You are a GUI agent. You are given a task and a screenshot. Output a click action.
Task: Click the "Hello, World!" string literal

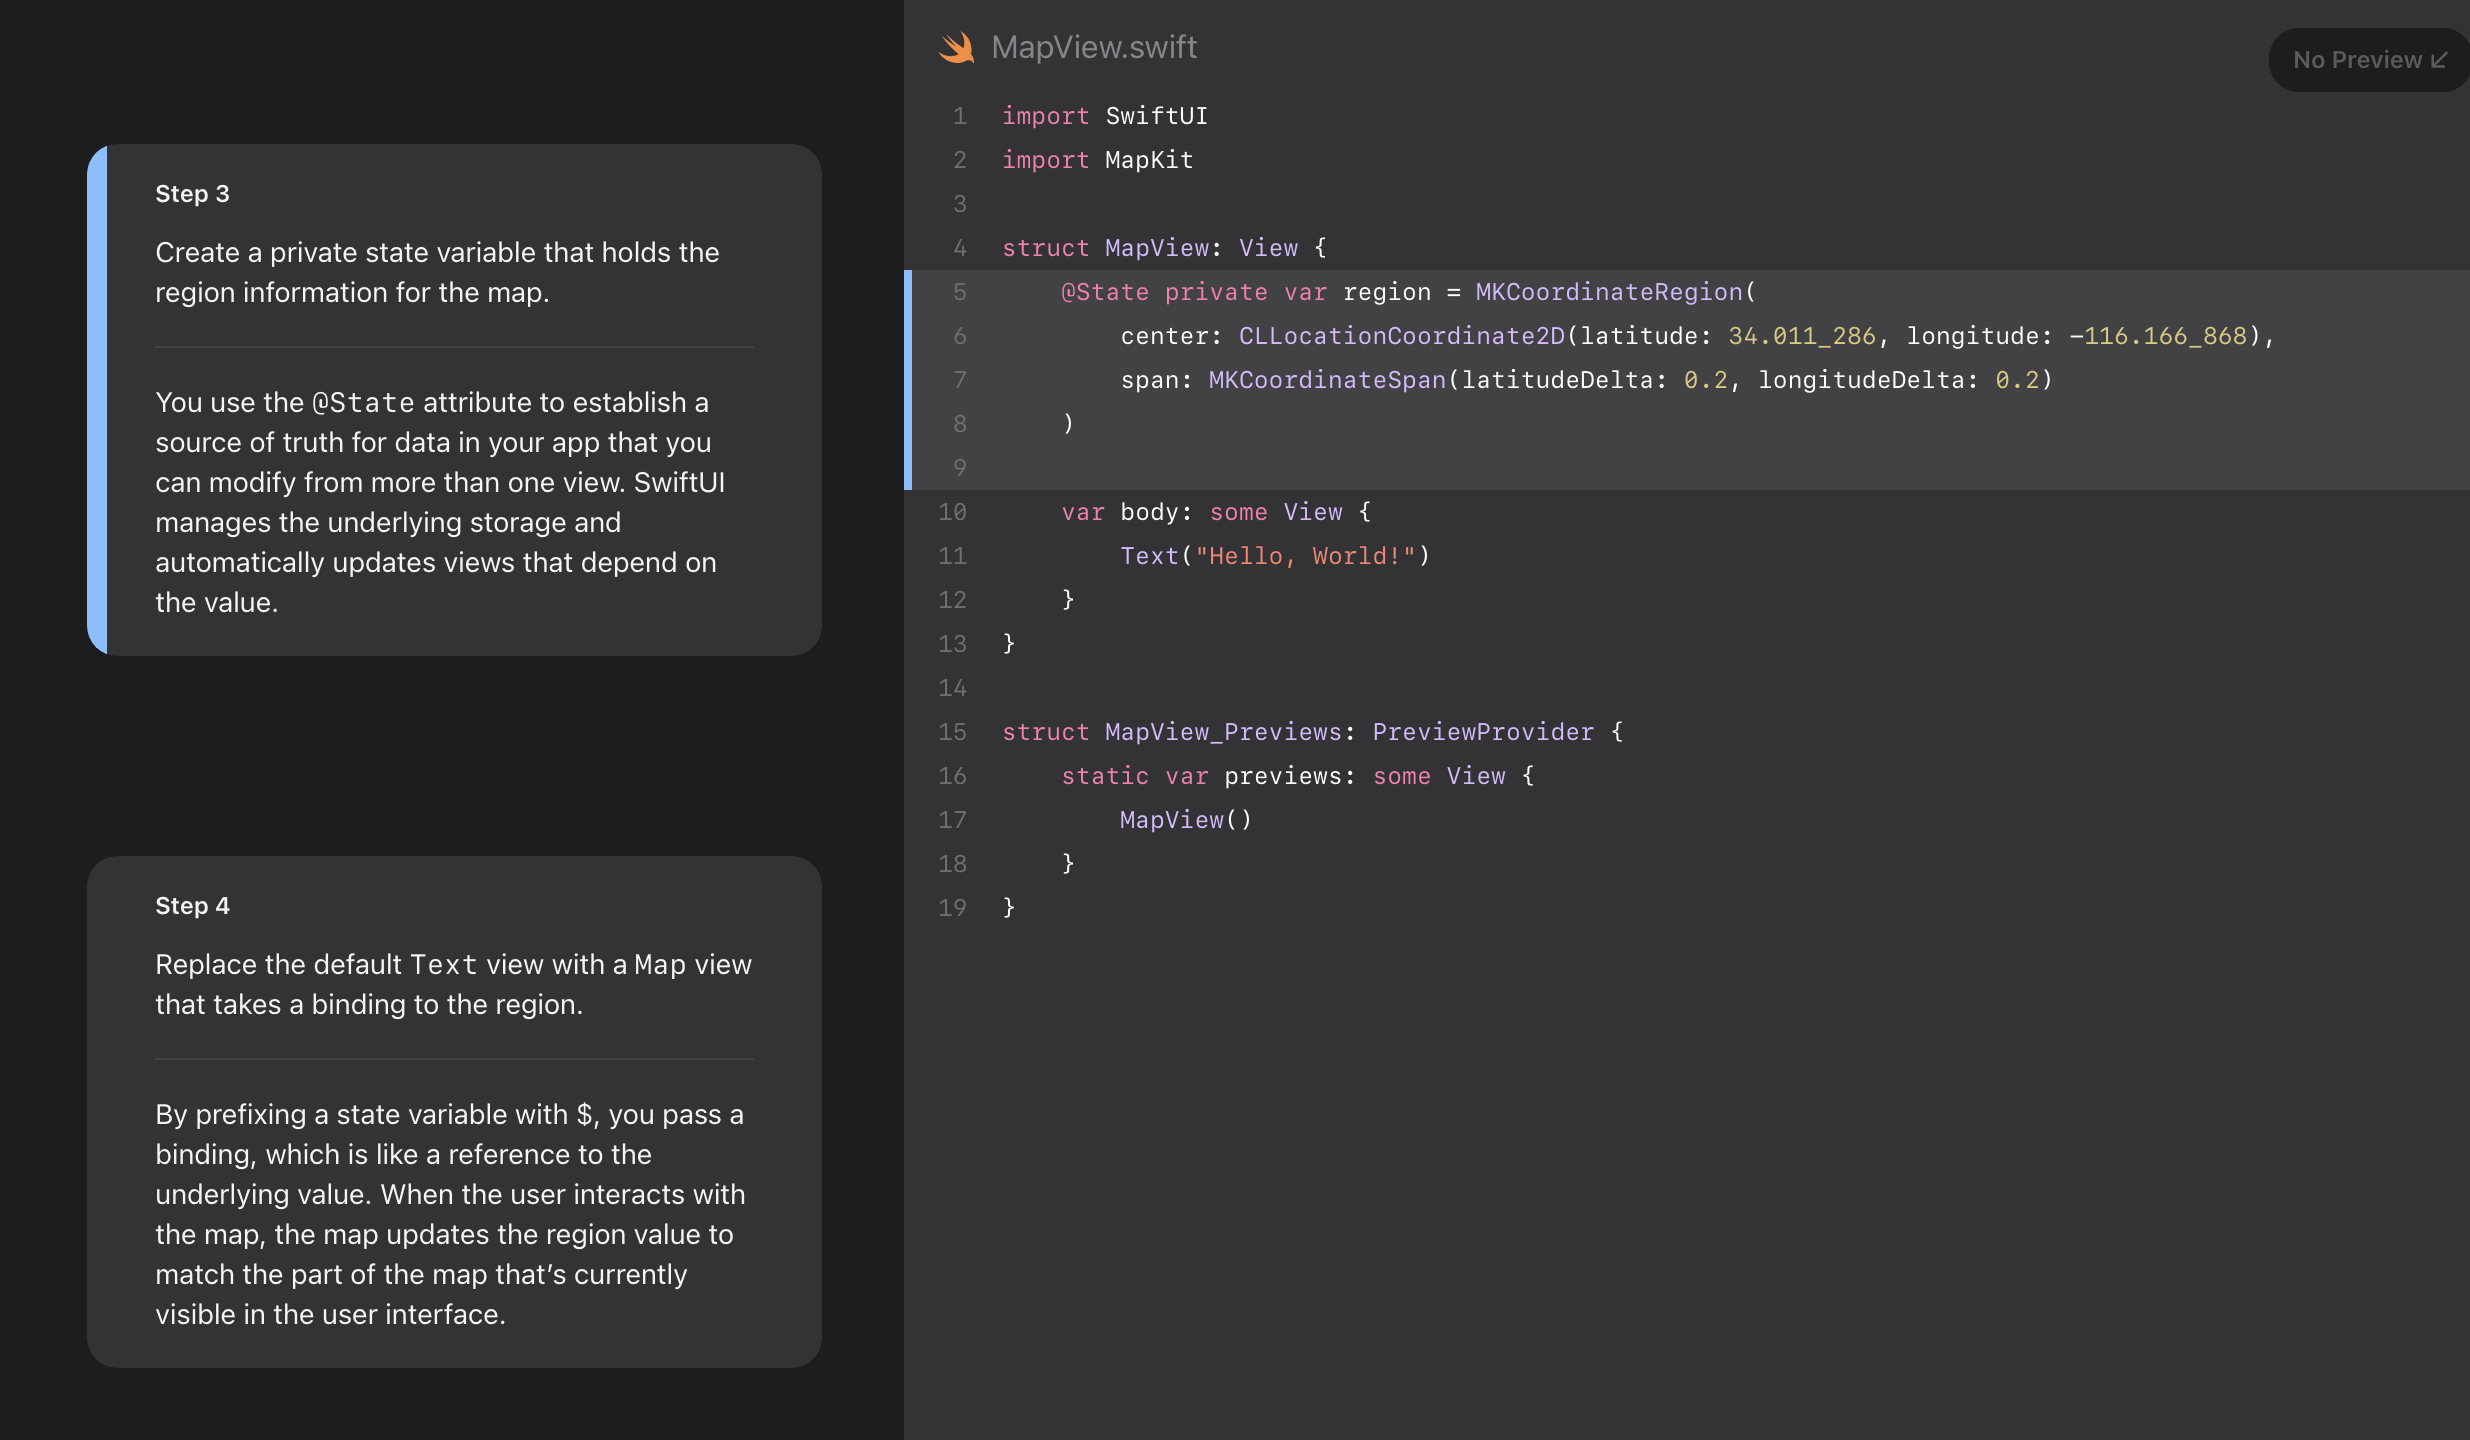[1305, 556]
